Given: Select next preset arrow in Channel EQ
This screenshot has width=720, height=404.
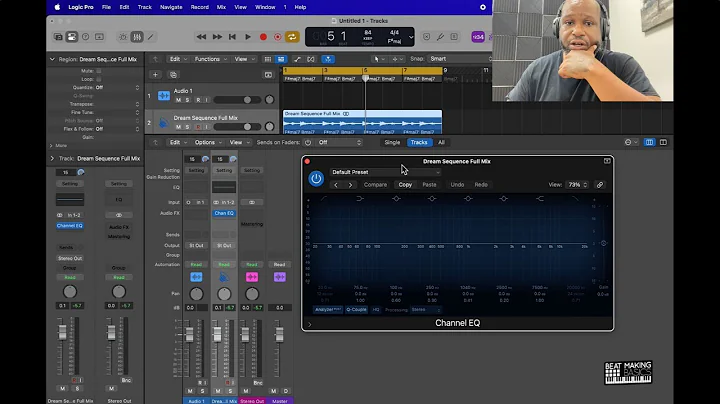Looking at the screenshot, I should tap(350, 185).
